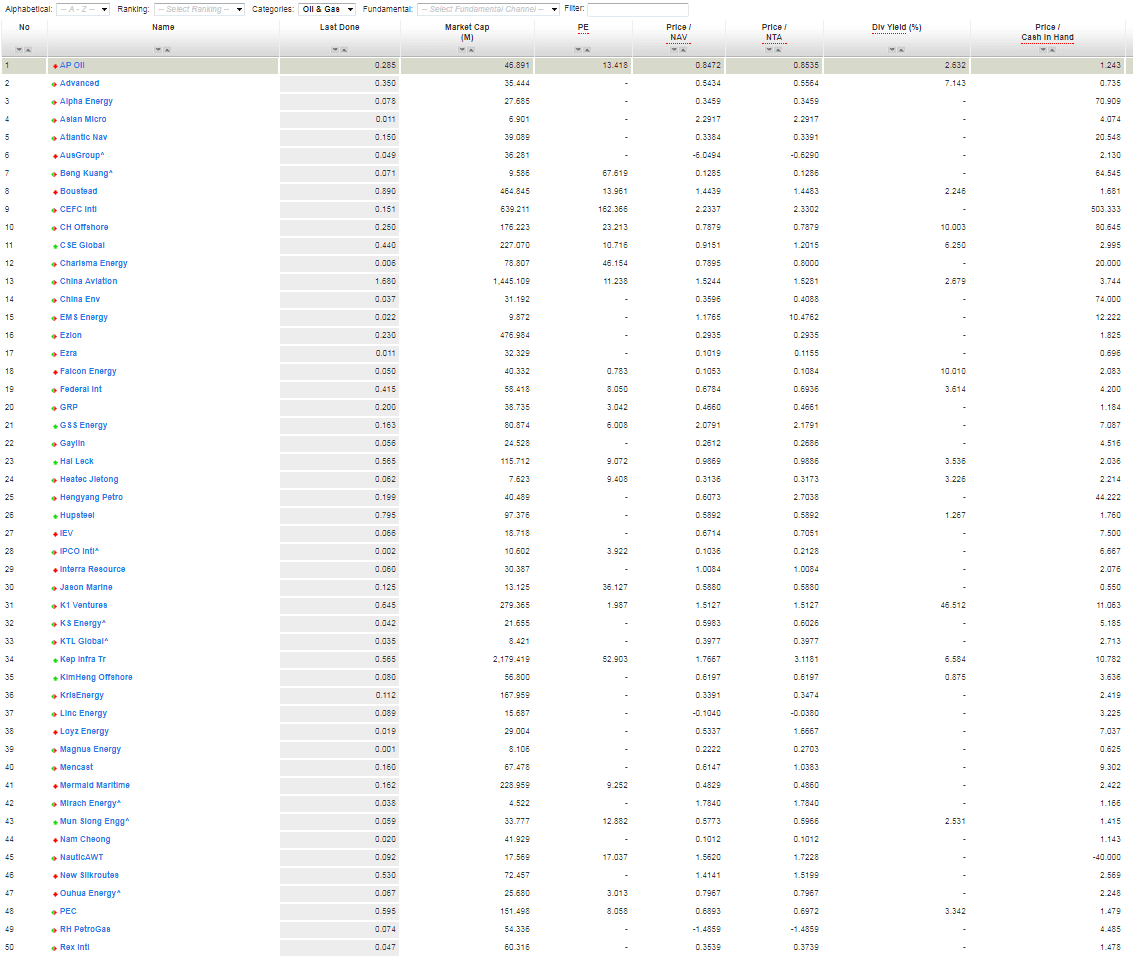The image size is (1133, 961).
Task: Open the Advanced stock link
Action: (79, 83)
